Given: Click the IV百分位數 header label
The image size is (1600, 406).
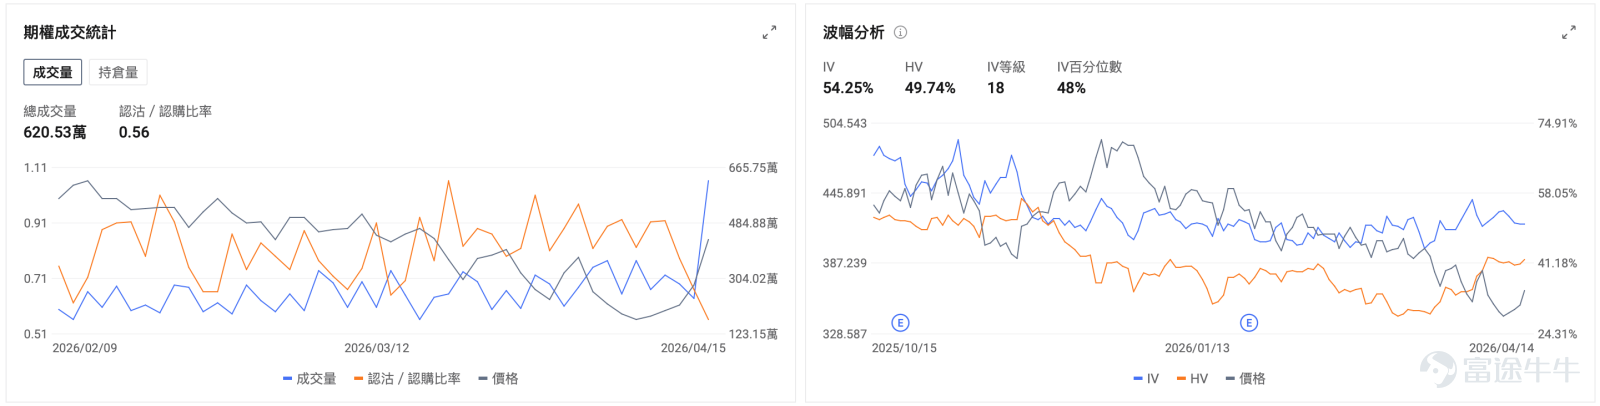Looking at the screenshot, I should click(x=1089, y=67).
